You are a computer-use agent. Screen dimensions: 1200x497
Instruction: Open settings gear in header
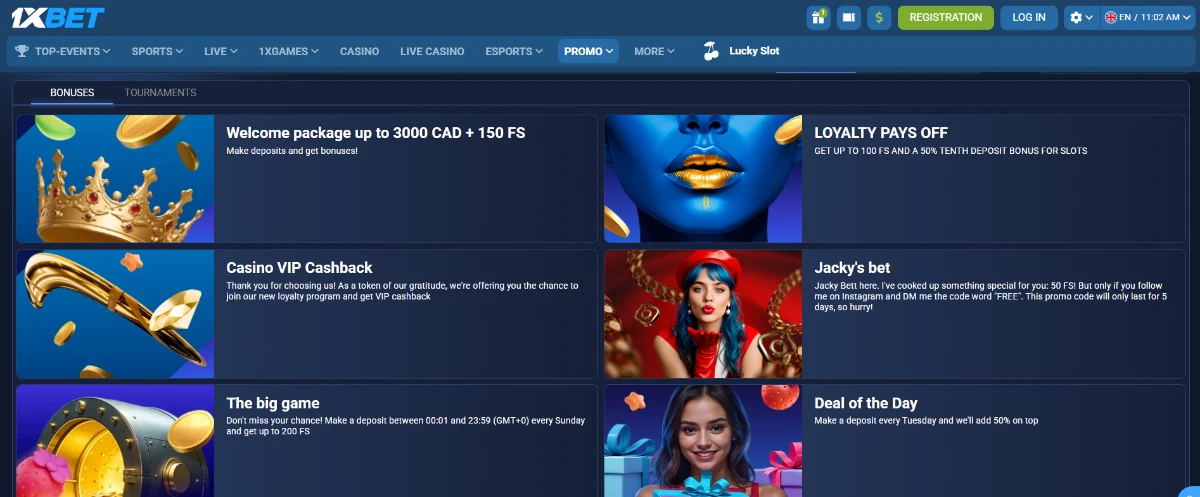(1076, 17)
